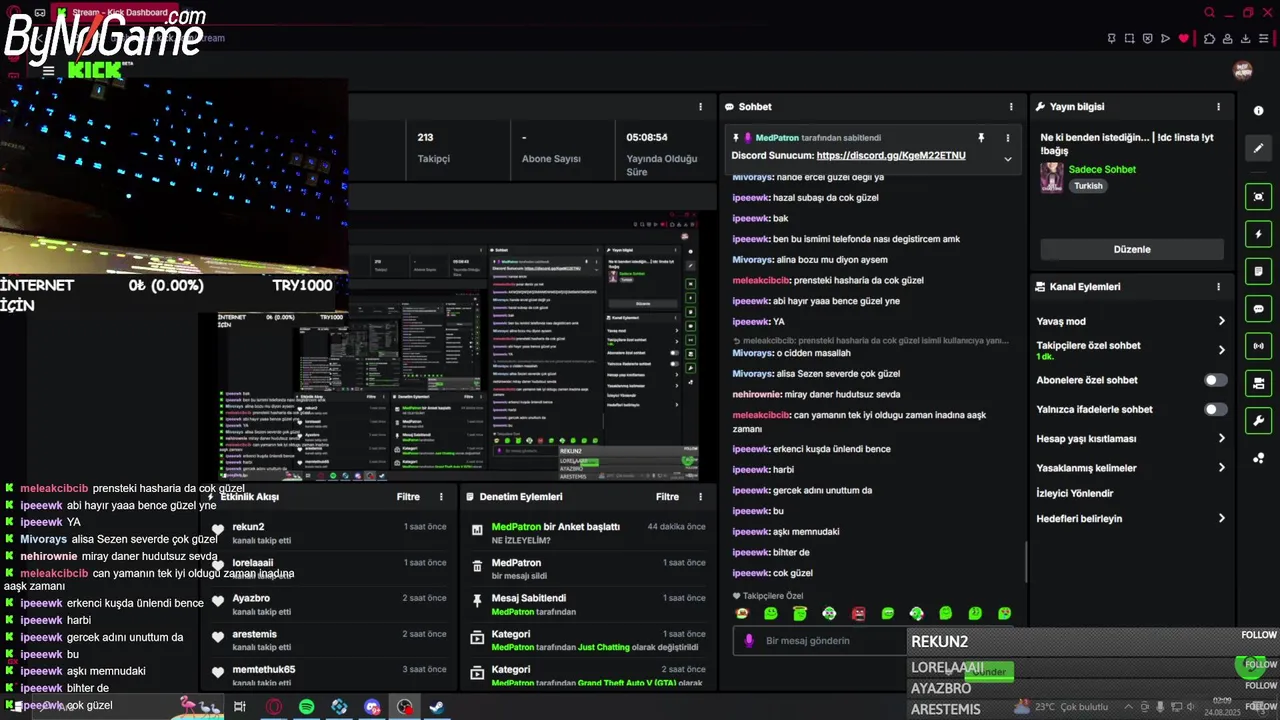Open the Kanal Eylemleri panel three-dot menu
The width and height of the screenshot is (1280, 720).
pyautogui.click(x=1218, y=287)
